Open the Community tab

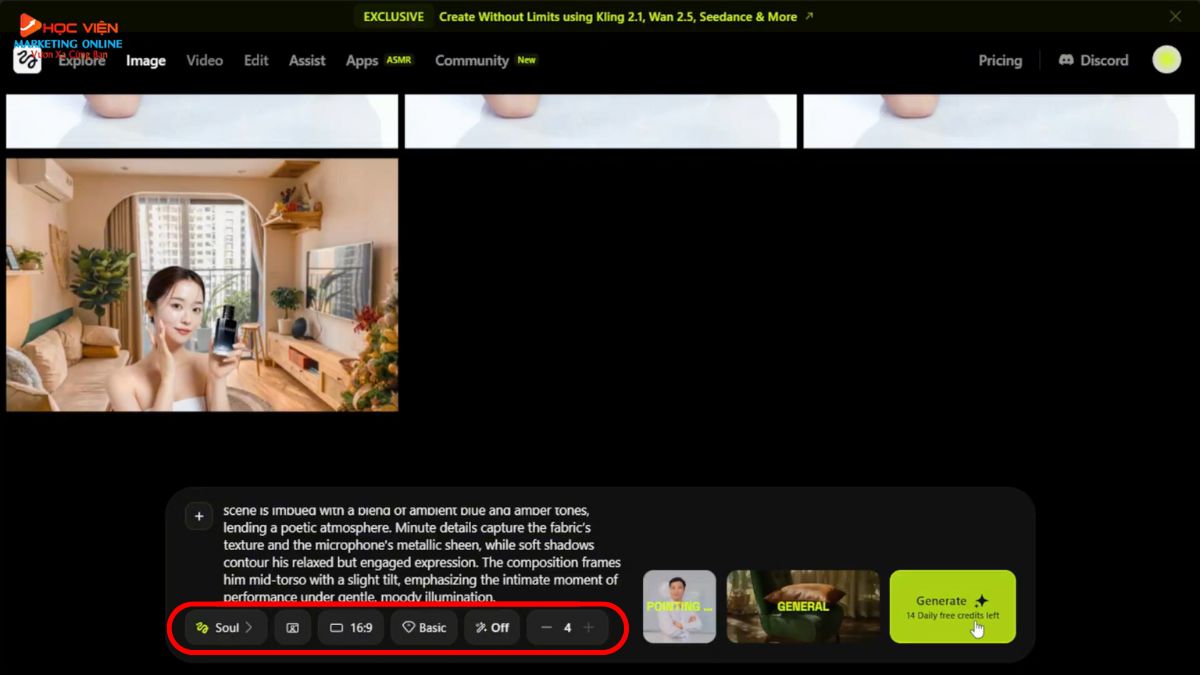(472, 60)
